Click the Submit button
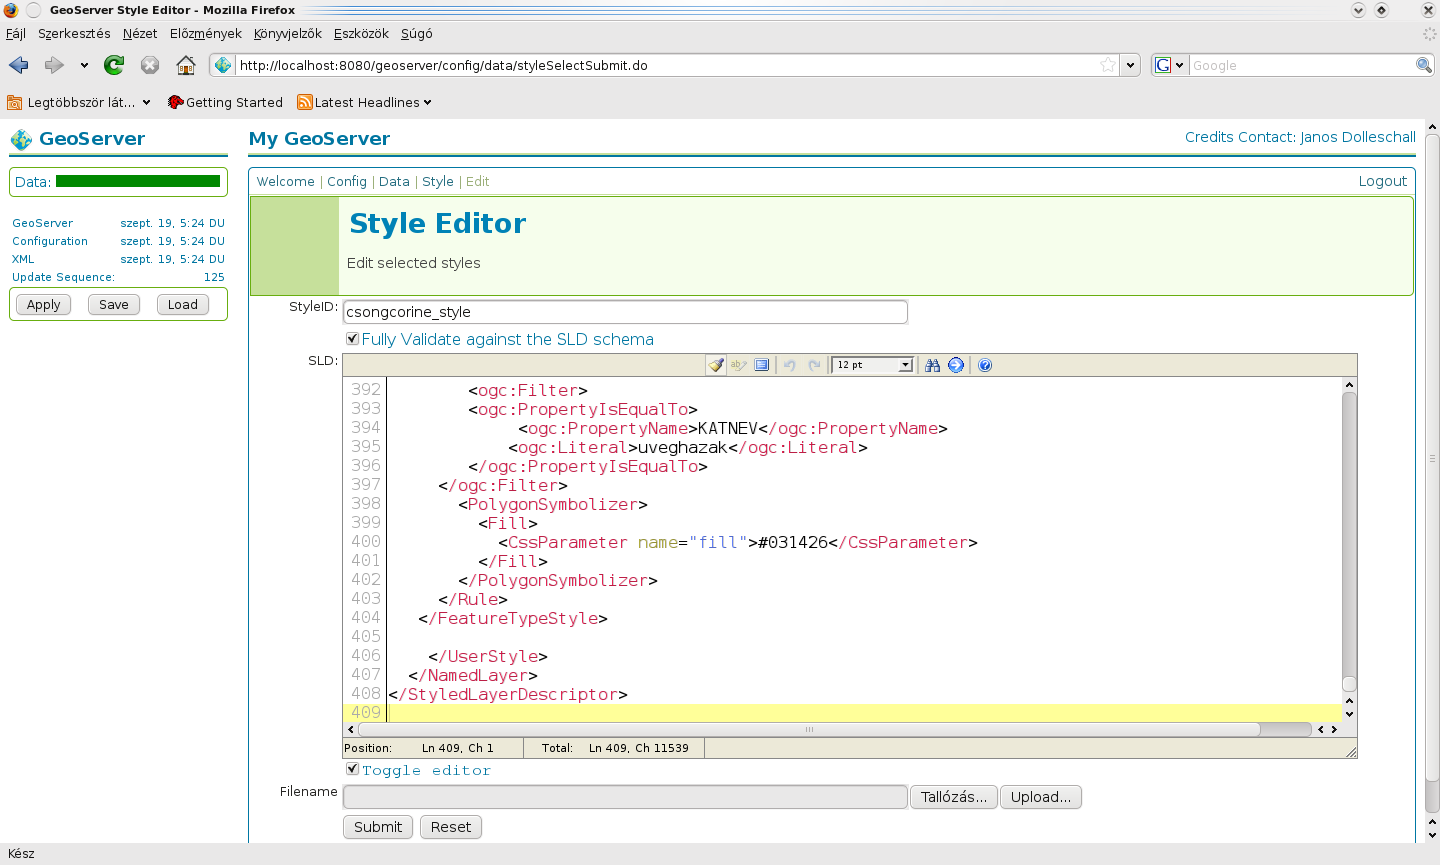The width and height of the screenshot is (1440, 865). [378, 827]
